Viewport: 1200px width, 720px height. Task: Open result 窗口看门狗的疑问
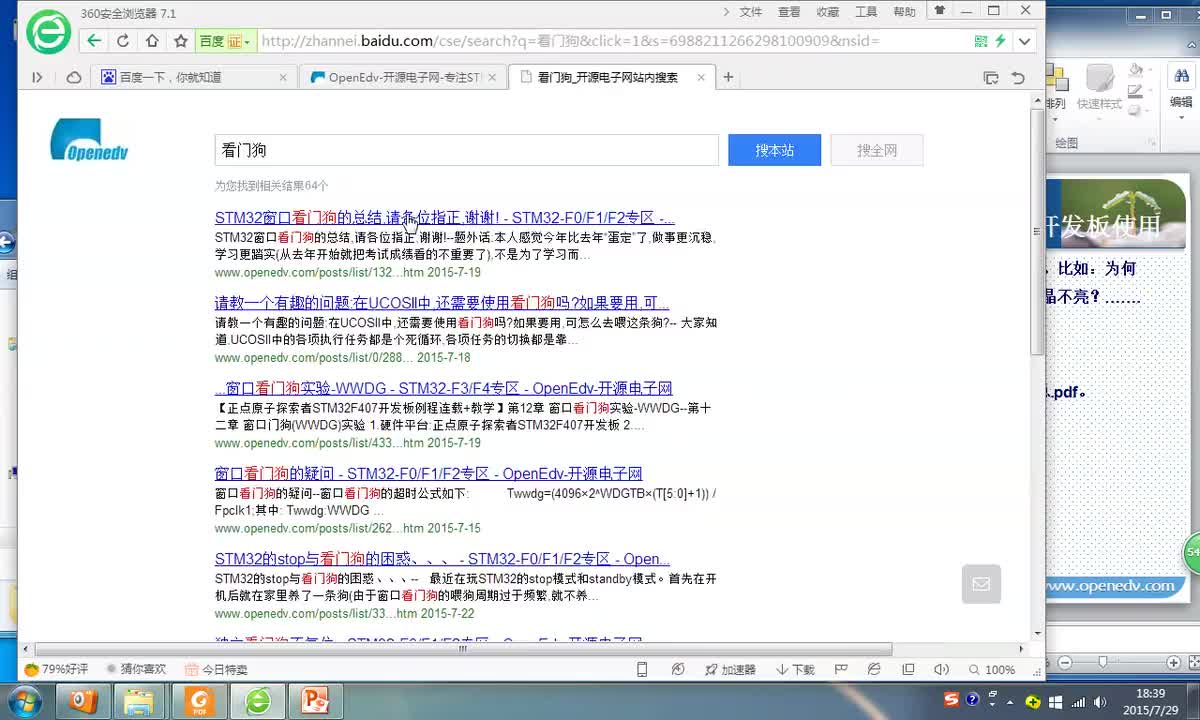428,473
